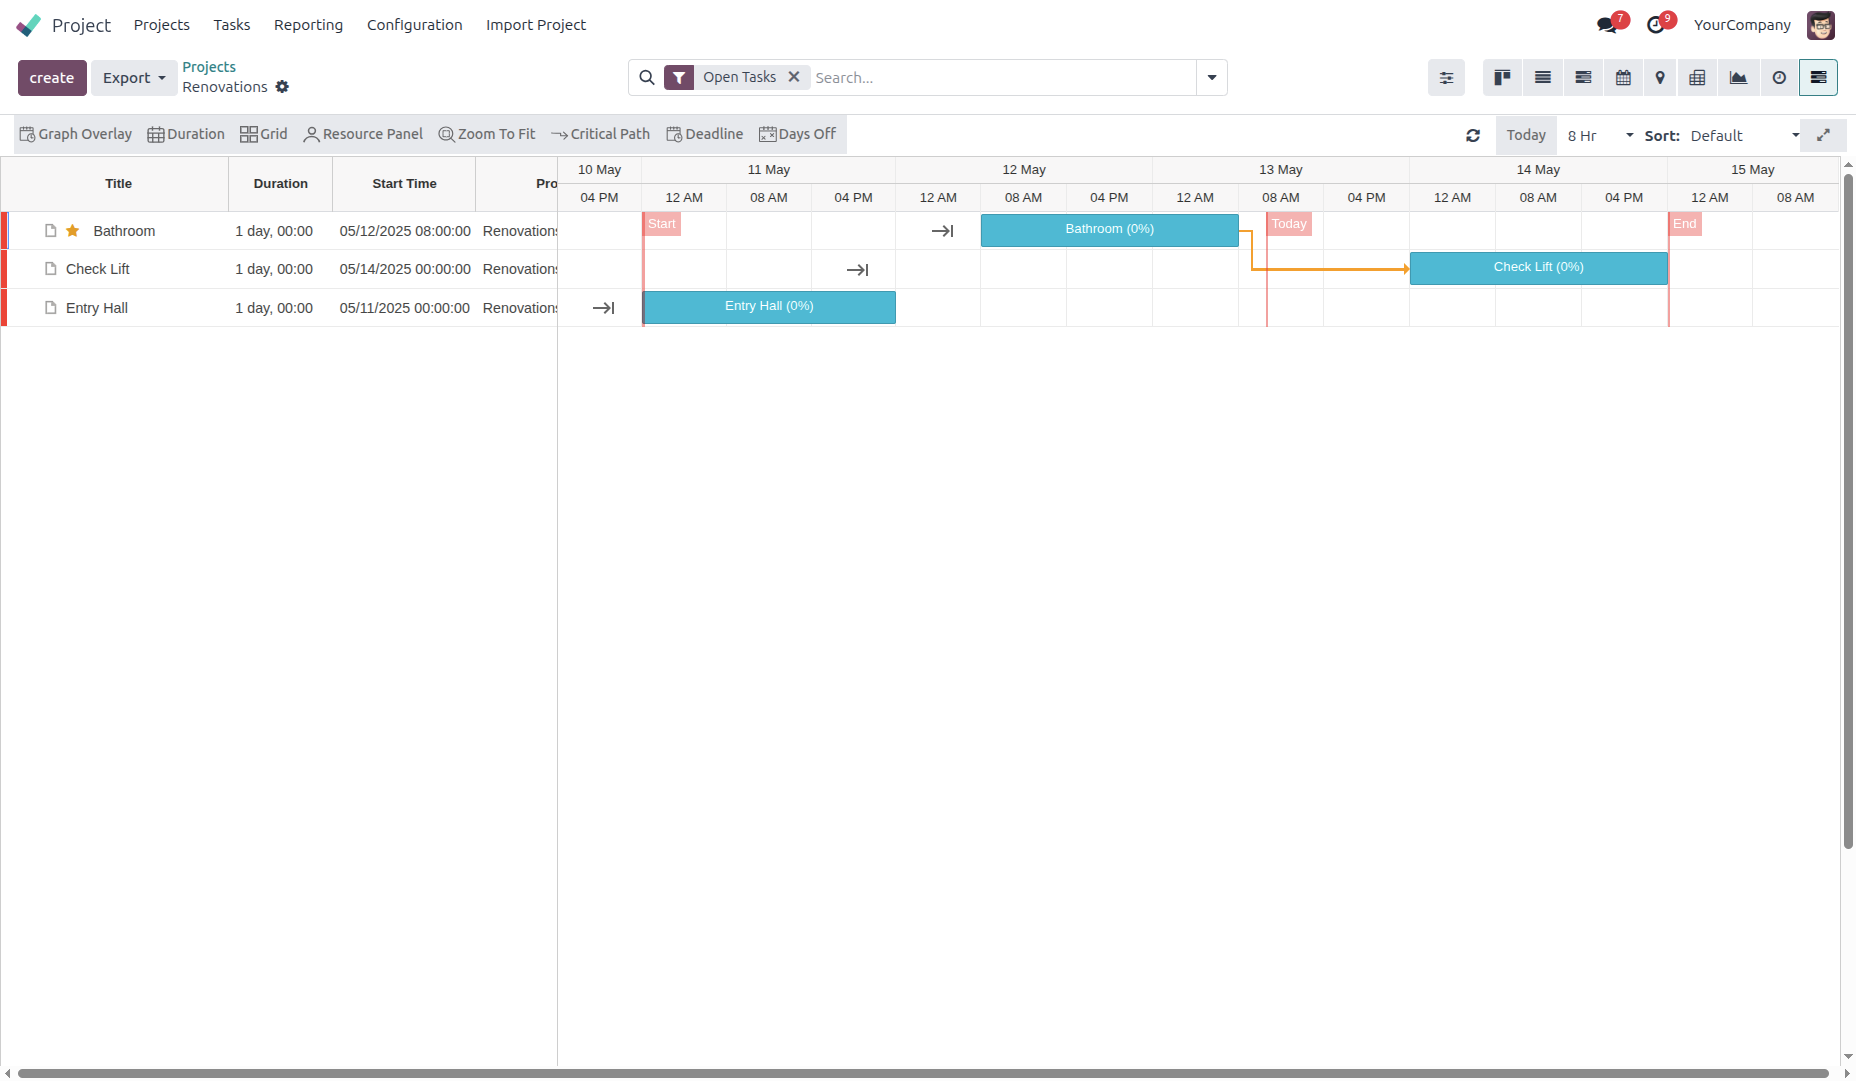This screenshot has height=1081, width=1856.
Task: Open the Export dropdown
Action: point(134,78)
